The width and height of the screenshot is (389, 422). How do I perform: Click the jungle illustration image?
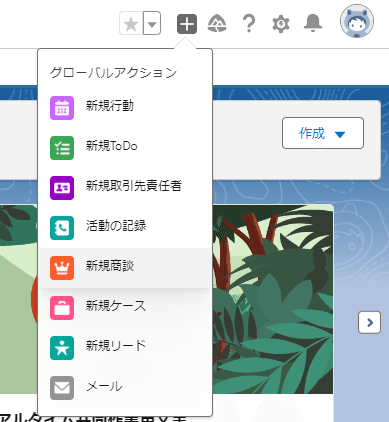coord(273,299)
